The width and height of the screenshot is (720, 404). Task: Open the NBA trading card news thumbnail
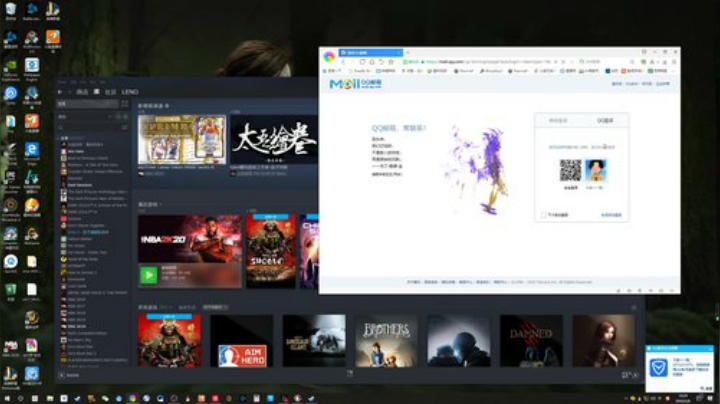pos(182,140)
